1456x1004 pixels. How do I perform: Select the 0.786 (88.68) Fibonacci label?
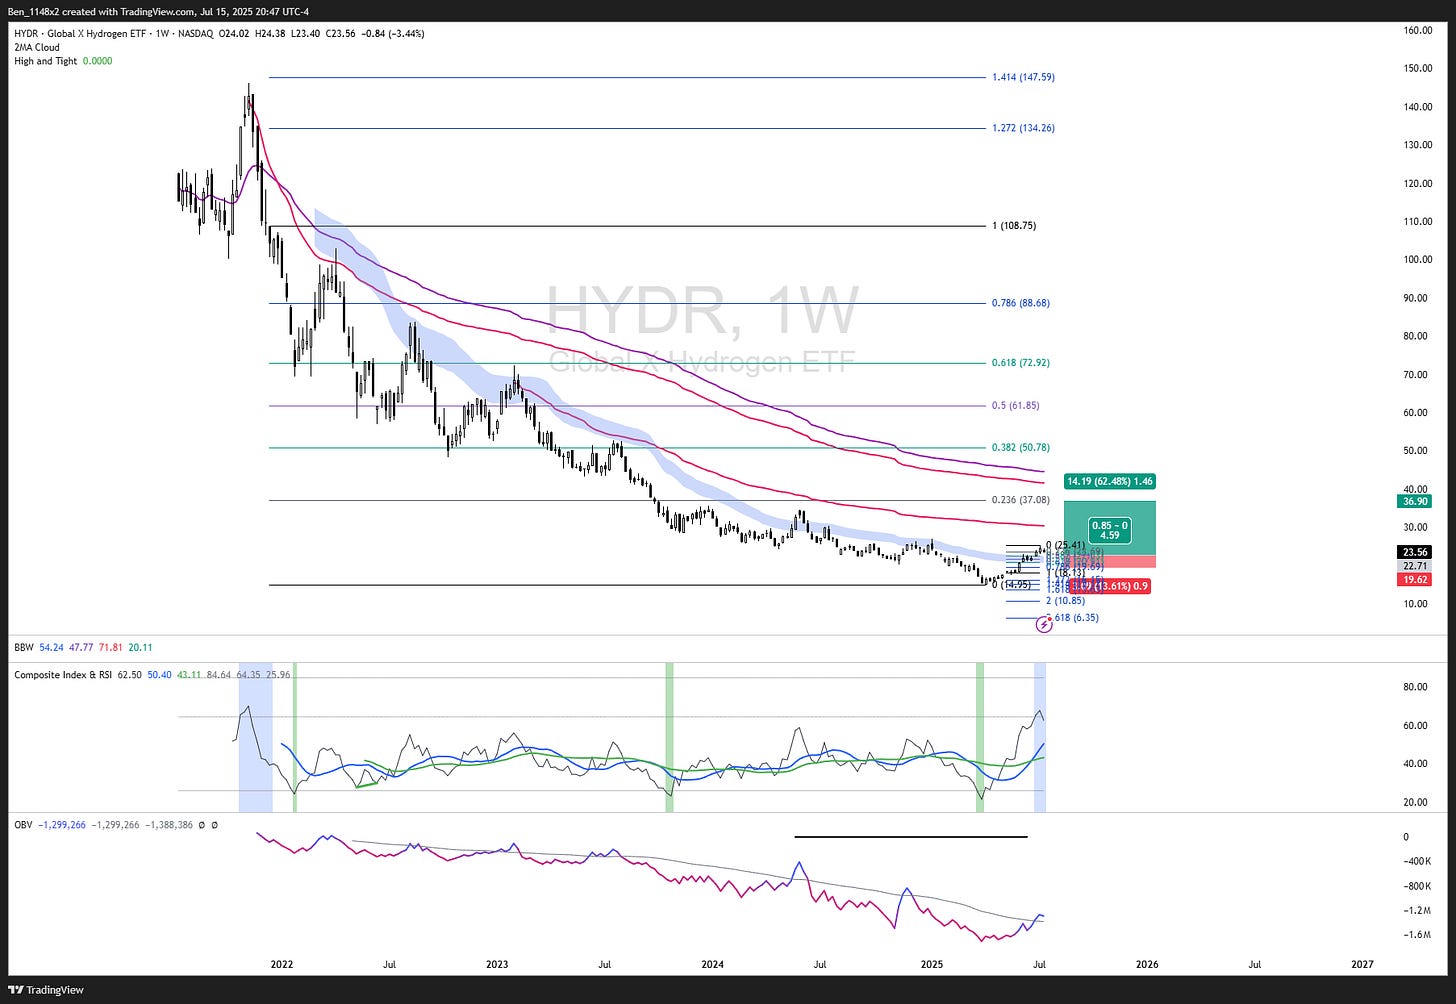click(1021, 303)
